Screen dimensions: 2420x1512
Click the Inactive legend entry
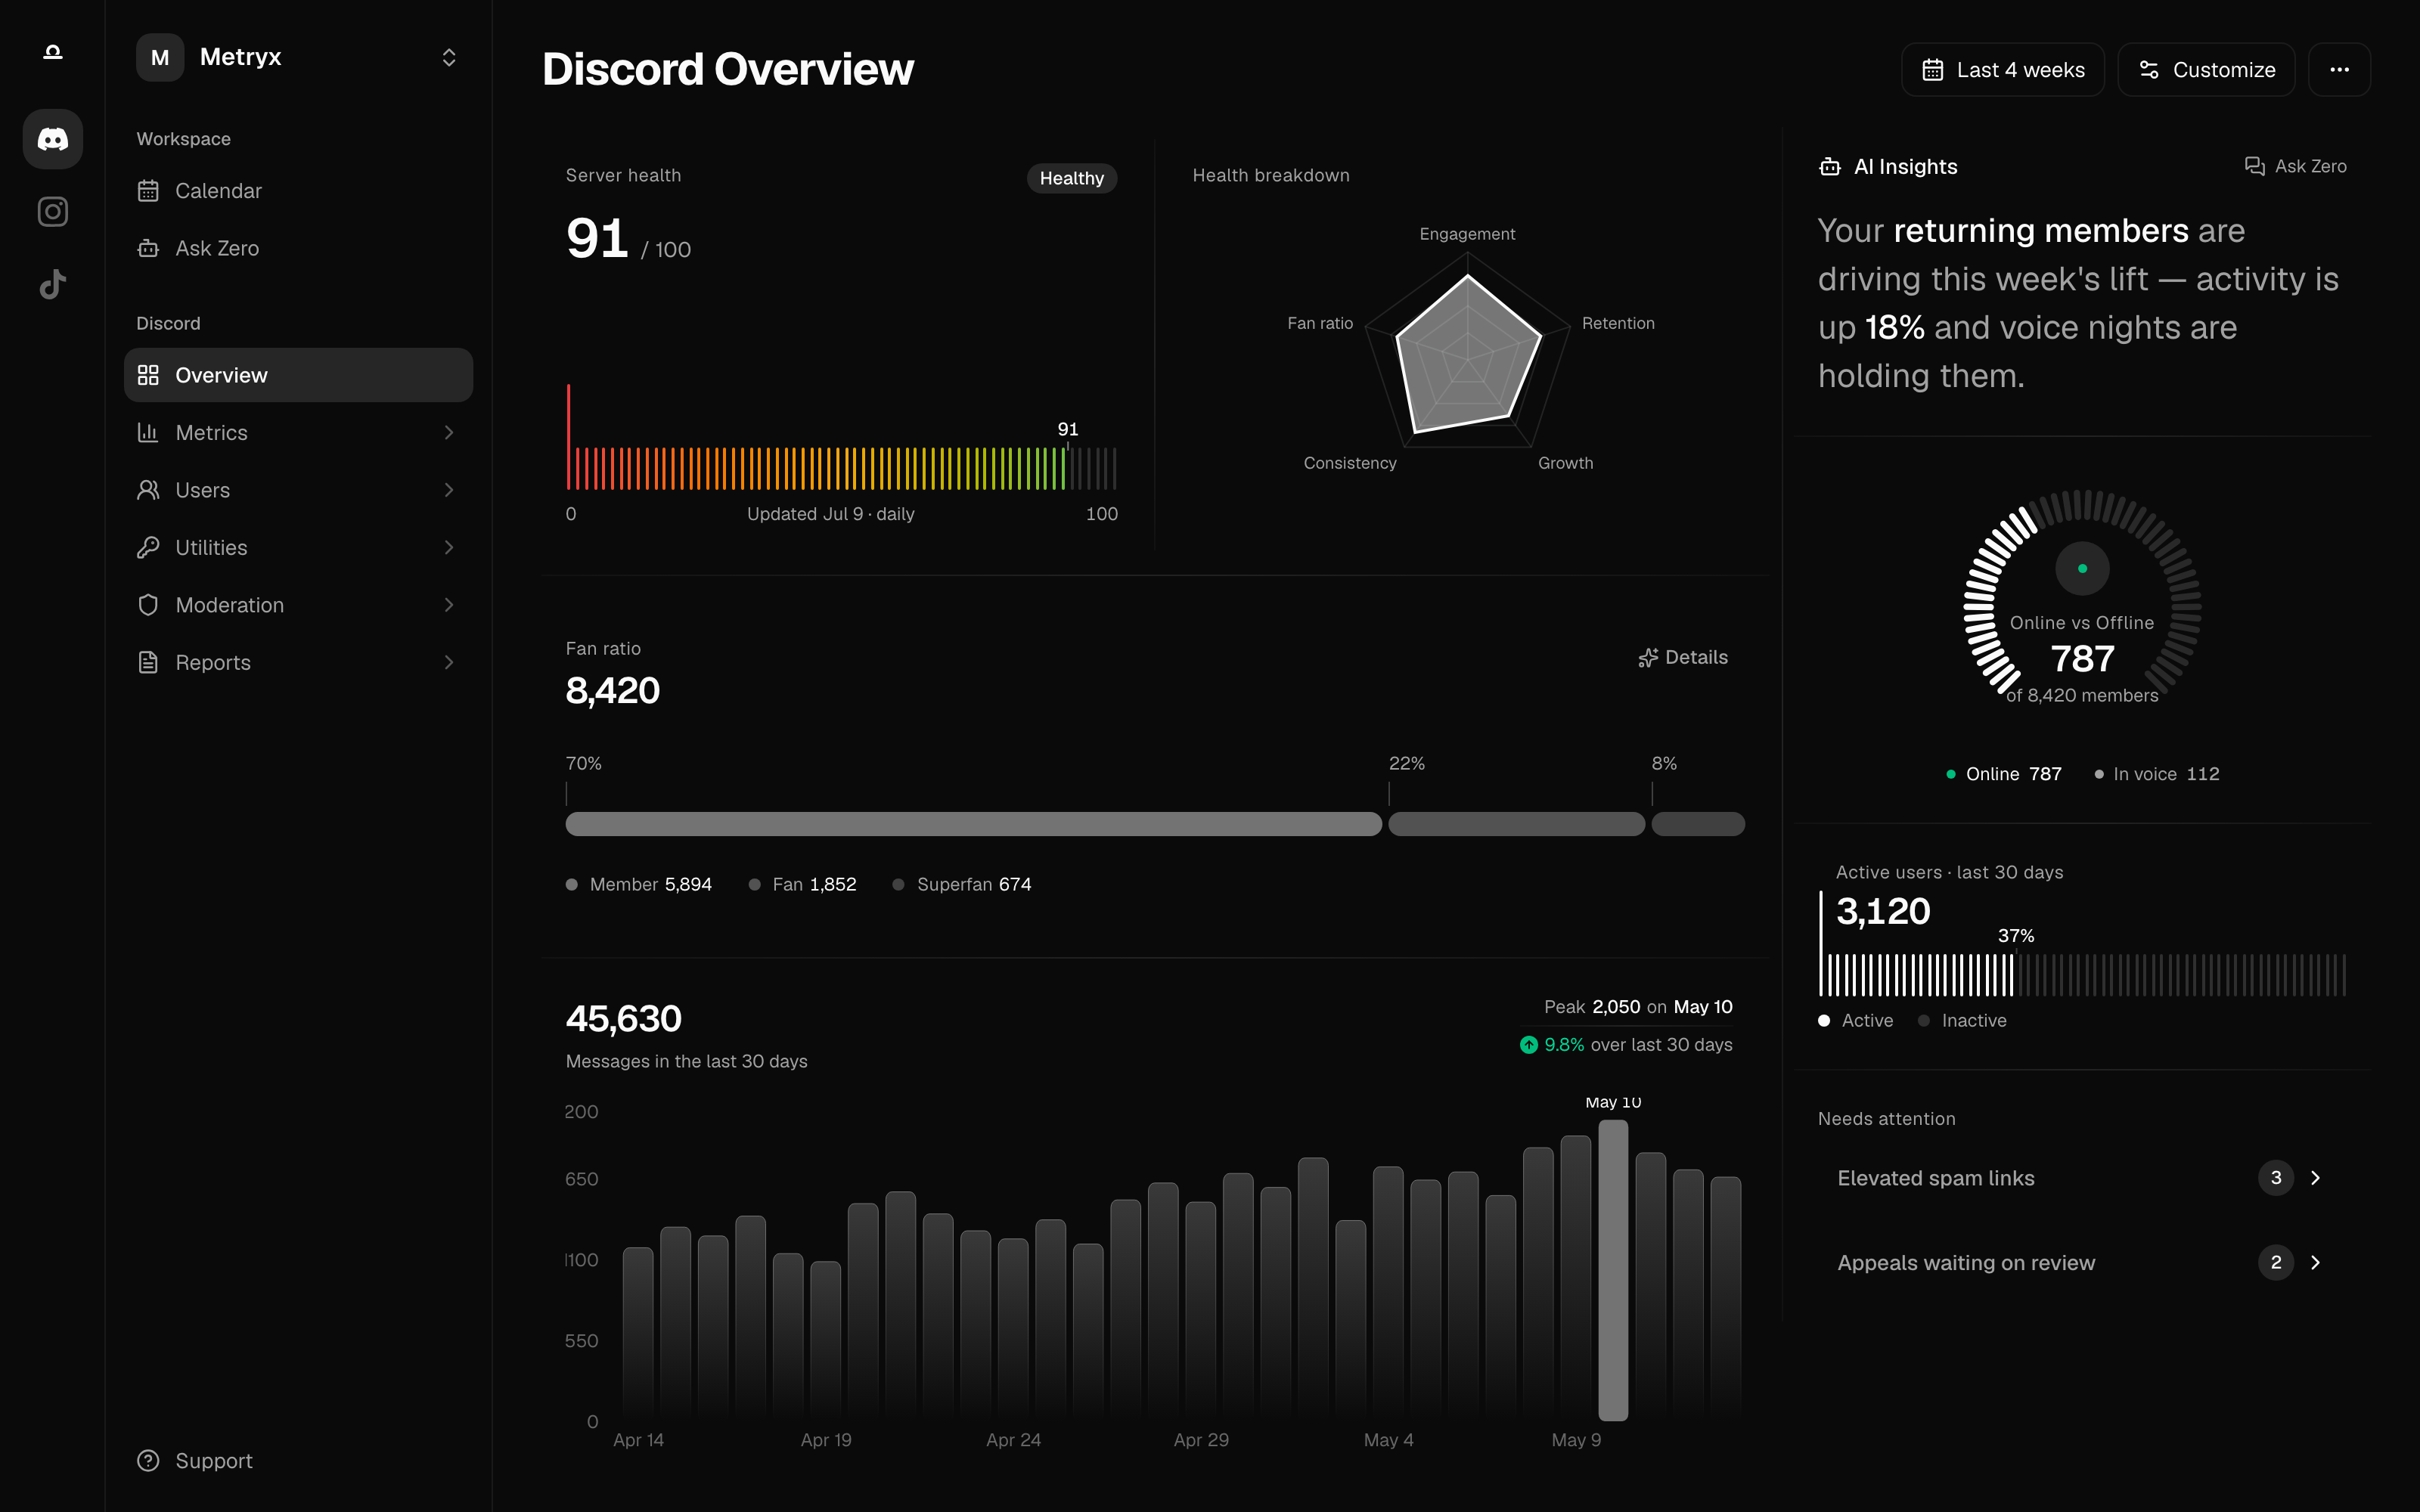click(x=1962, y=1021)
